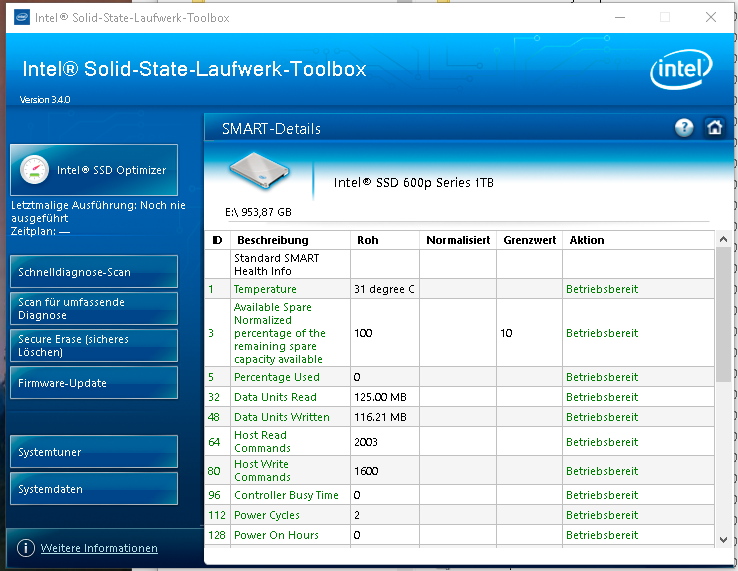Viewport: 738px width, 571px height.
Task: Click the SSD drive image
Action: pyautogui.click(x=259, y=171)
